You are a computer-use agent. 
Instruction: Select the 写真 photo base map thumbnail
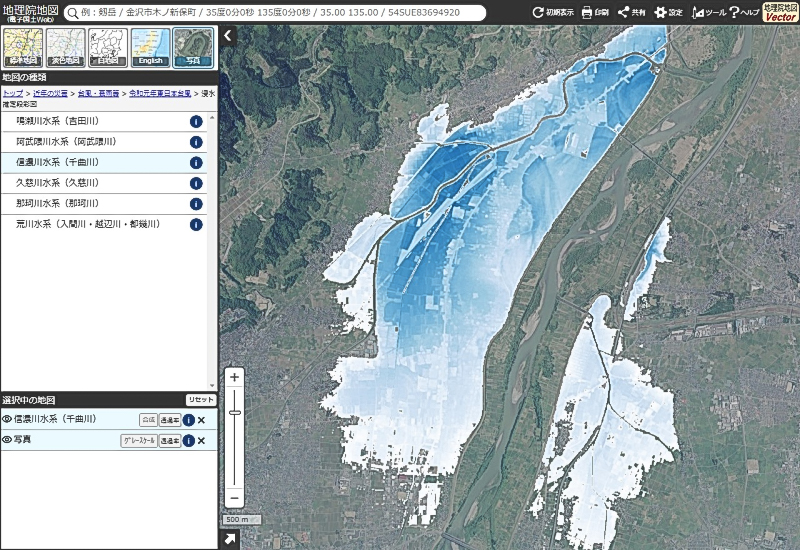tap(193, 48)
